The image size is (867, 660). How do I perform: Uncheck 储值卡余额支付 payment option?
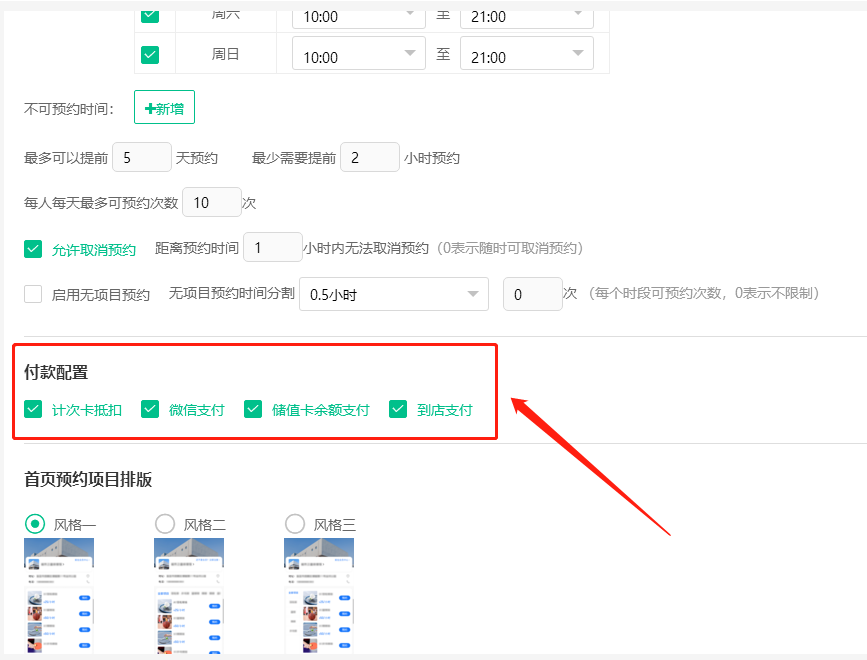tap(252, 409)
